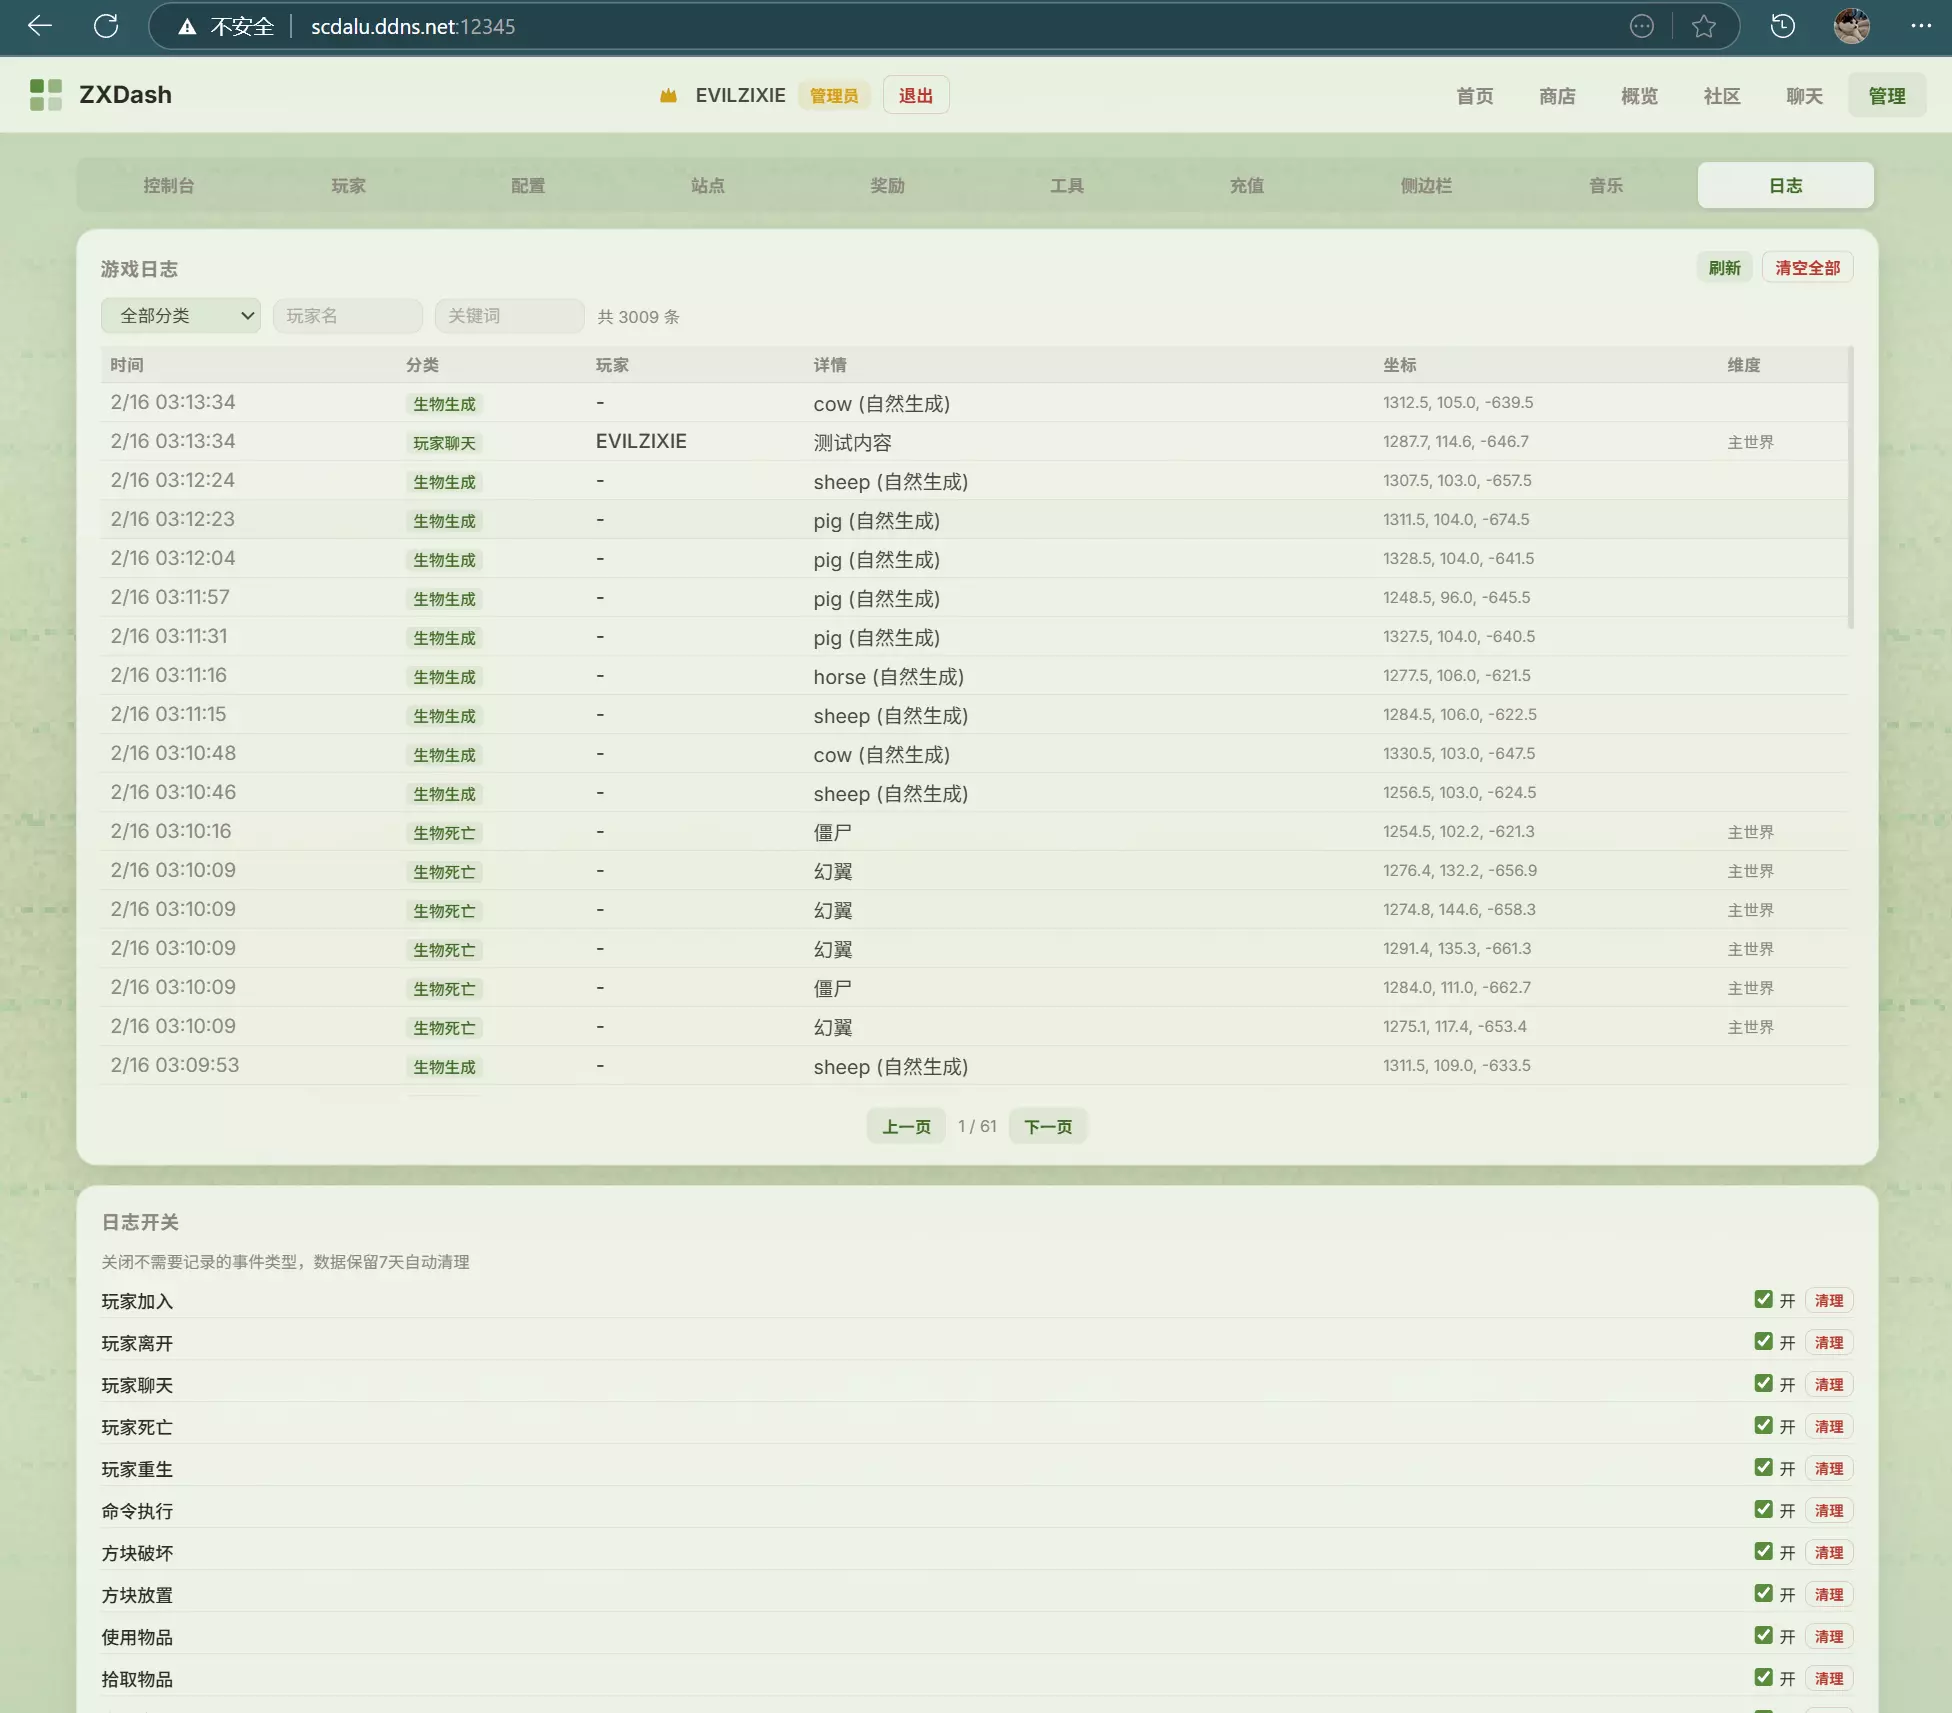Screen dimensions: 1952x1713
Task: Click the 2/16 03:10:16 timestamp
Action: tap(171, 831)
